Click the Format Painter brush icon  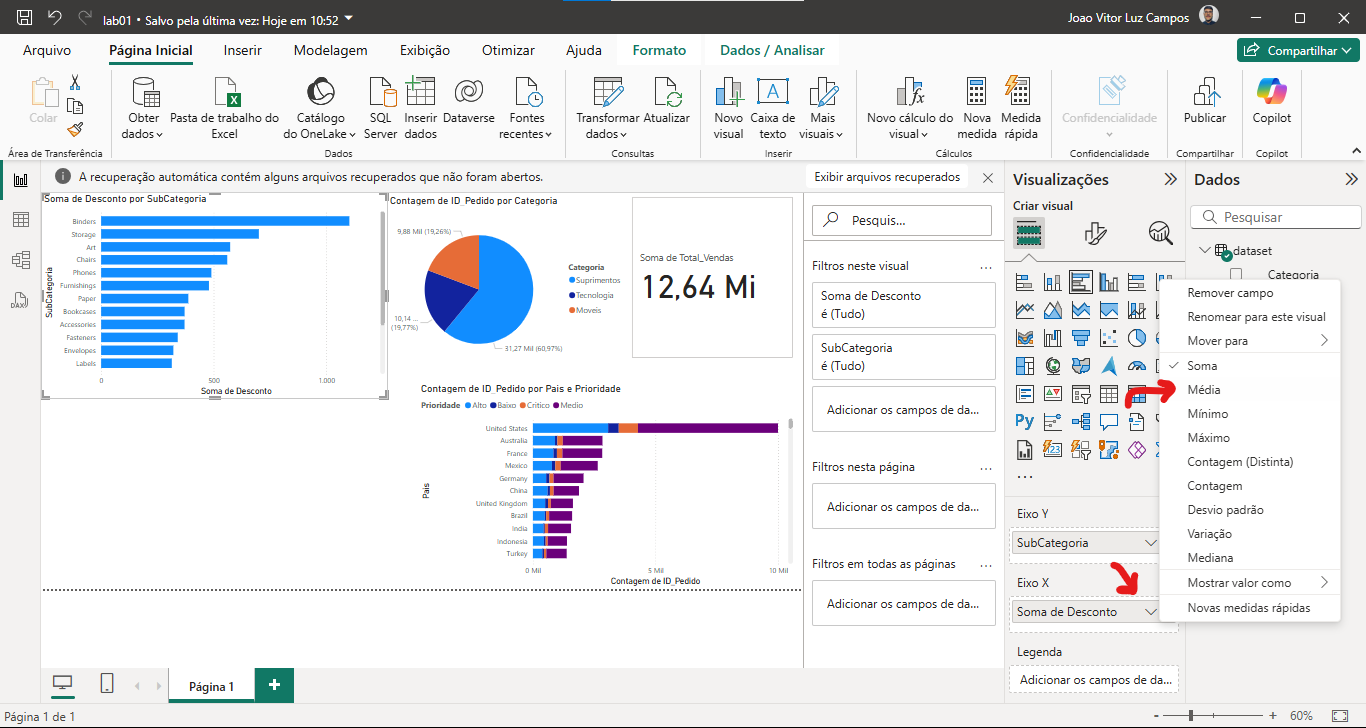click(x=75, y=129)
